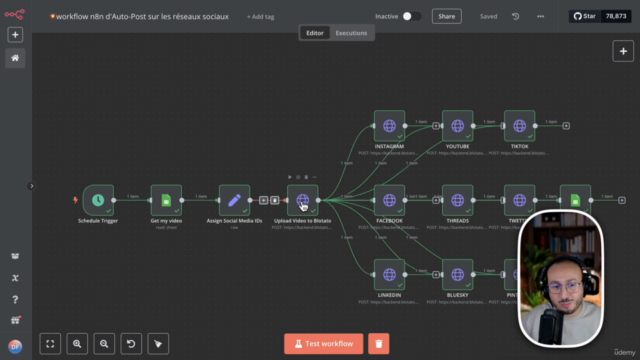Screen dimensions: 640x360
Task: Select the INSTAGRAM HTTP node
Action: point(389,126)
